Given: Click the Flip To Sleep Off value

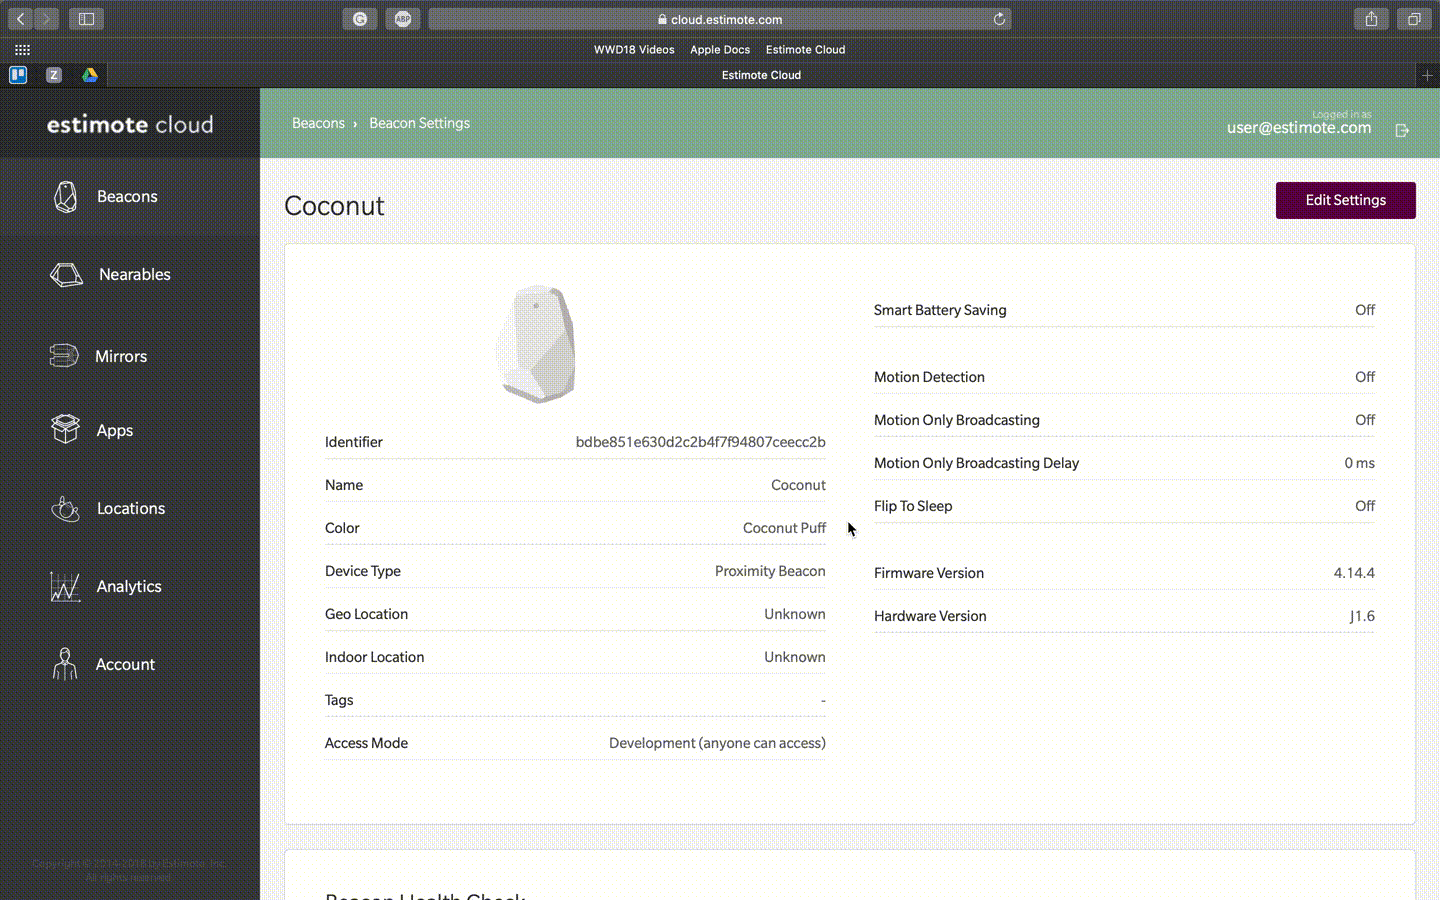Looking at the screenshot, I should 1365,506.
